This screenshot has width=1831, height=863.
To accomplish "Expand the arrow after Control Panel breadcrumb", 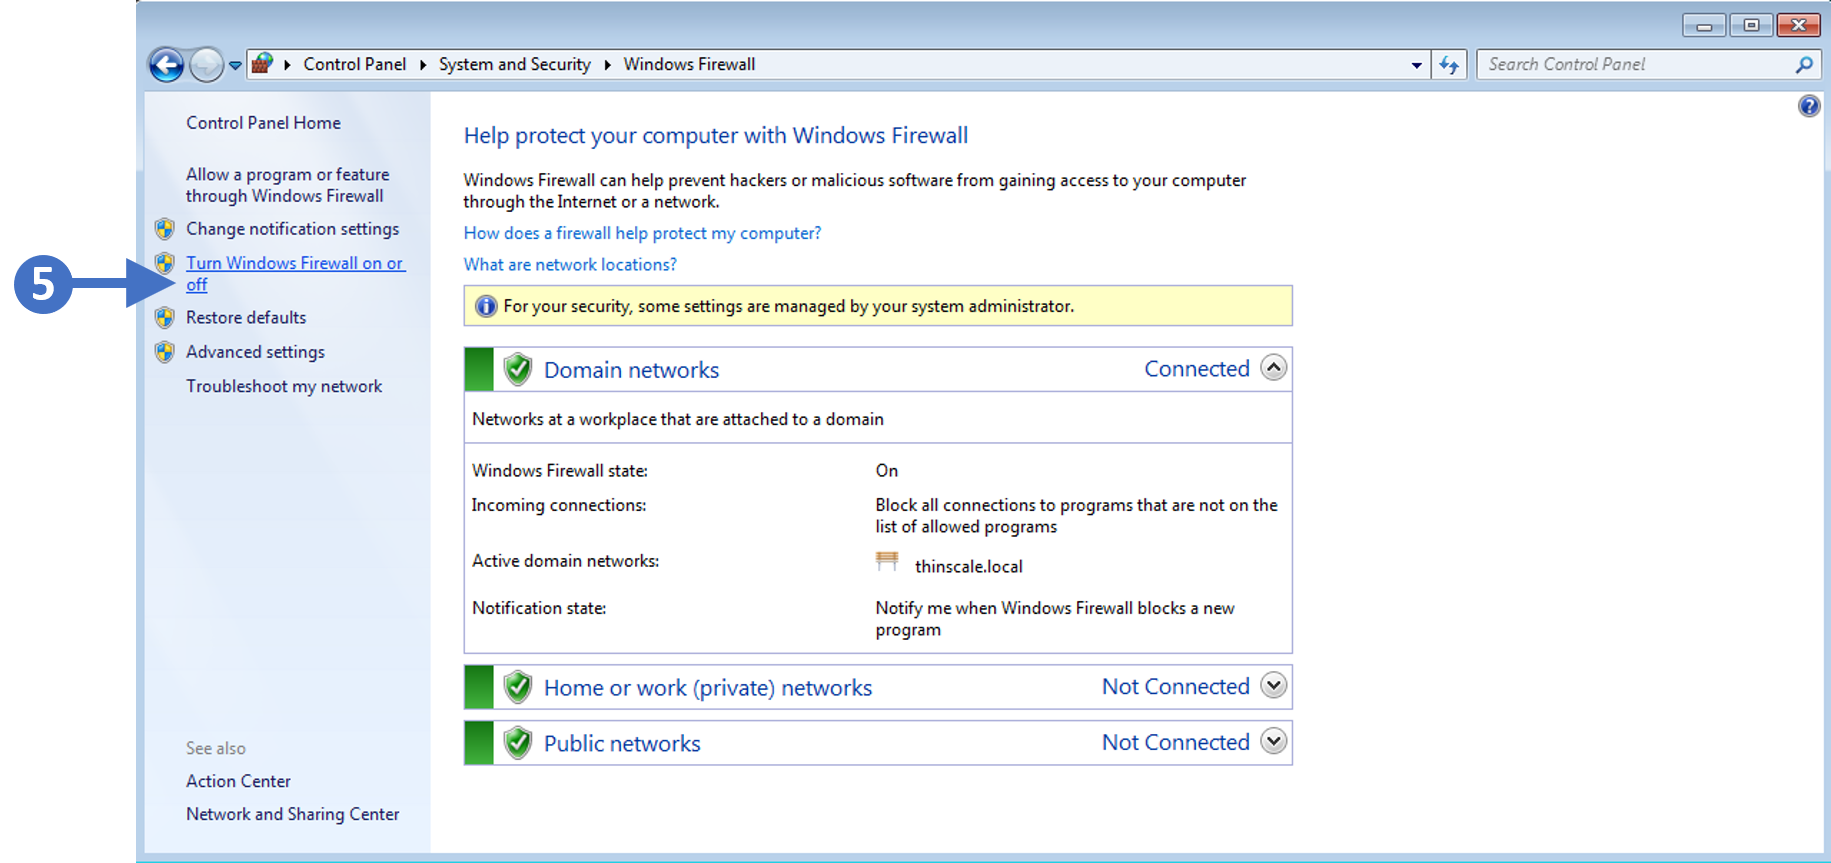I will coord(423,65).
